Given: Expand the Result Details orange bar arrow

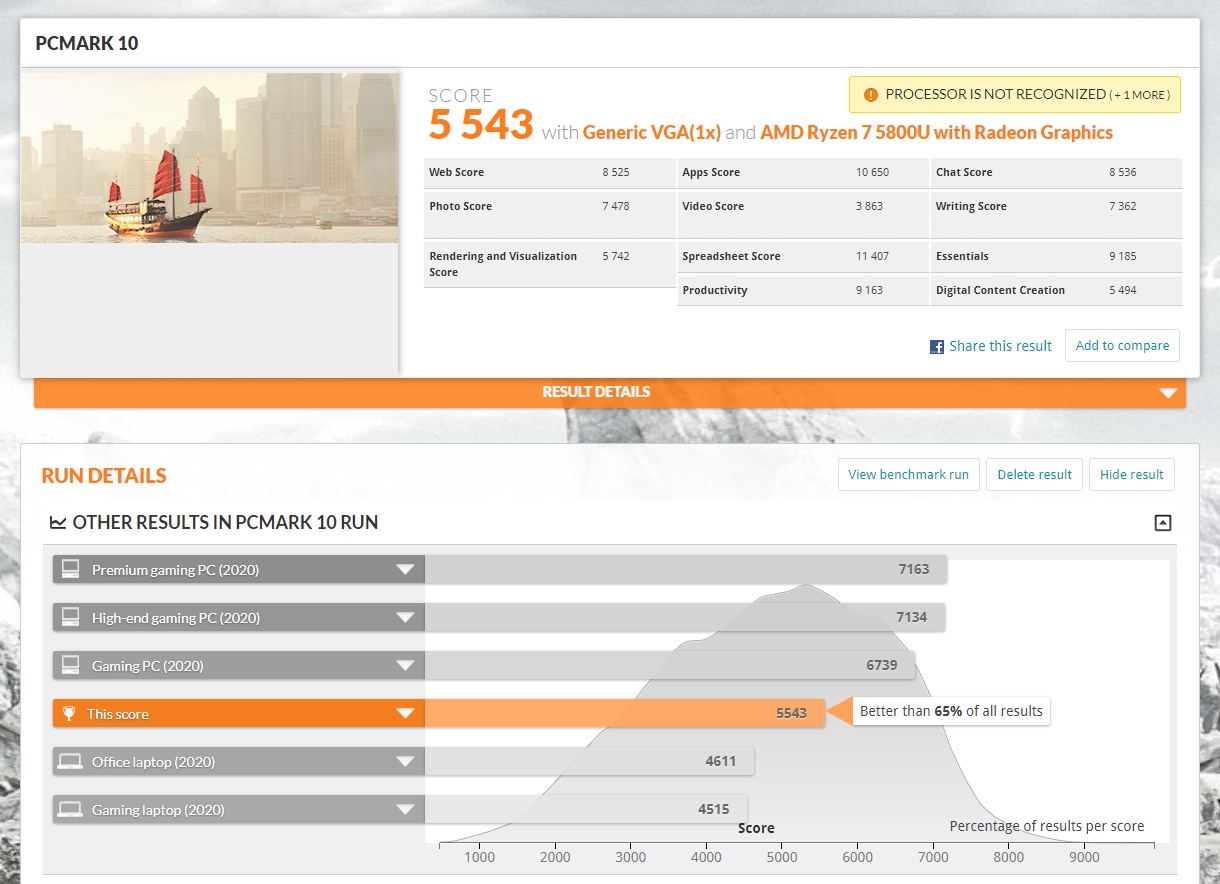Looking at the screenshot, I should pyautogui.click(x=1168, y=393).
